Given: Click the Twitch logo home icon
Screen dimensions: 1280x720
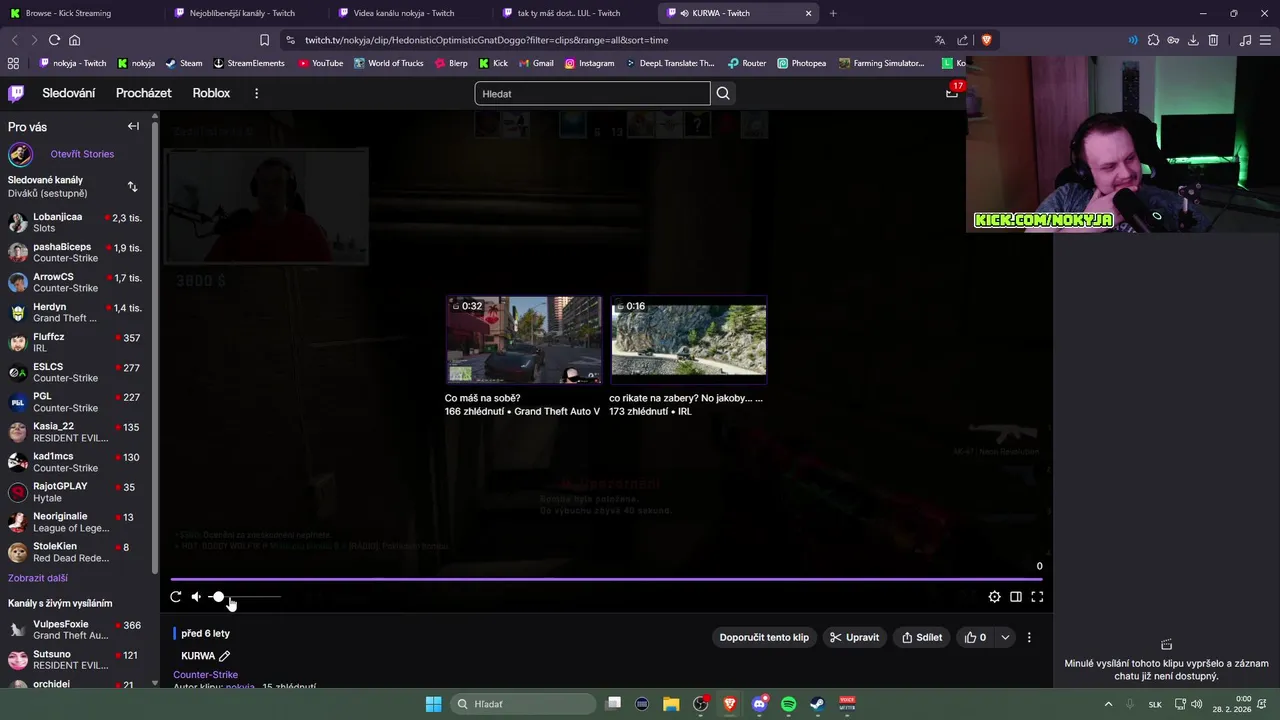Looking at the screenshot, I should point(16,93).
